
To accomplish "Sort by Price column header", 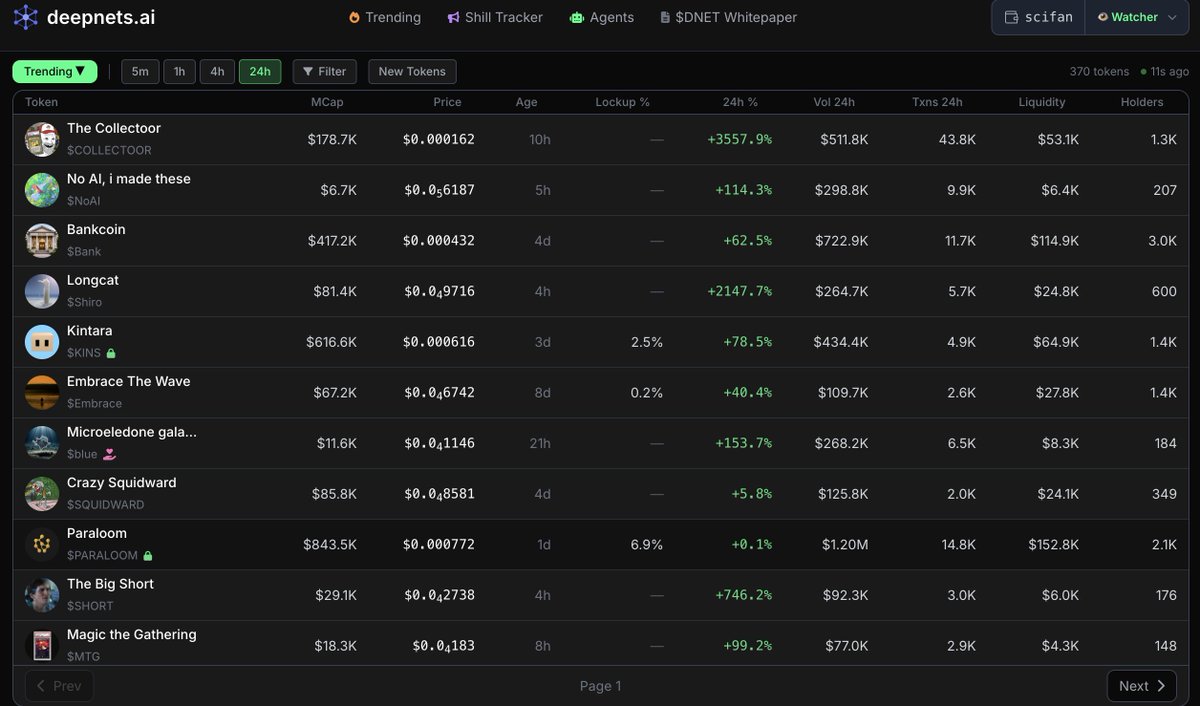I will click(x=447, y=102).
